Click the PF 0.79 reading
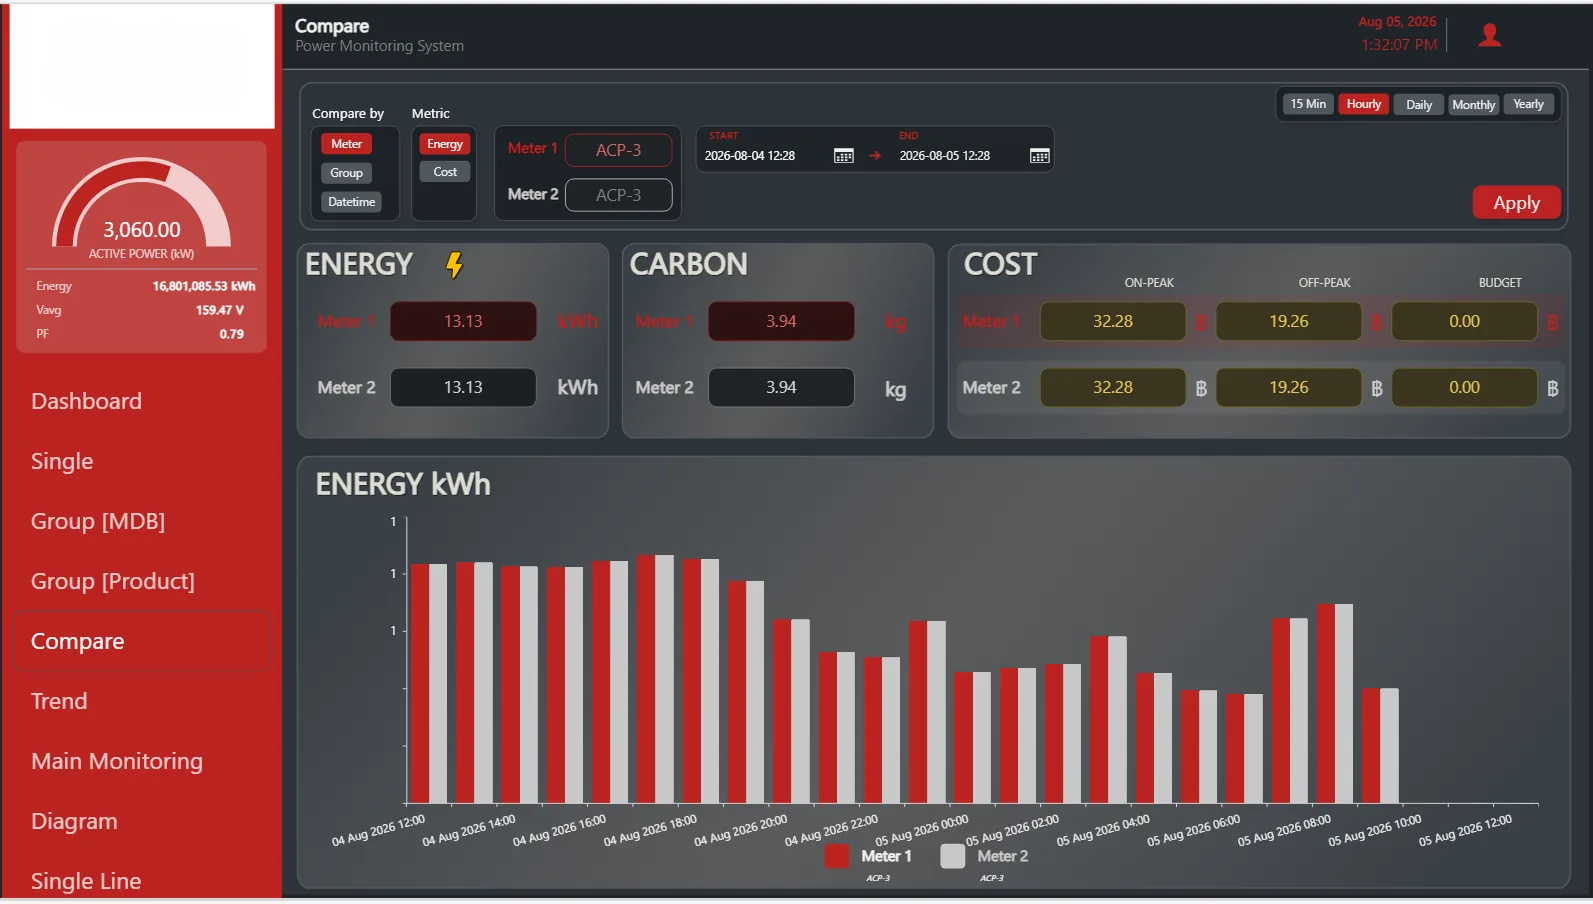The height and width of the screenshot is (904, 1593). click(232, 334)
